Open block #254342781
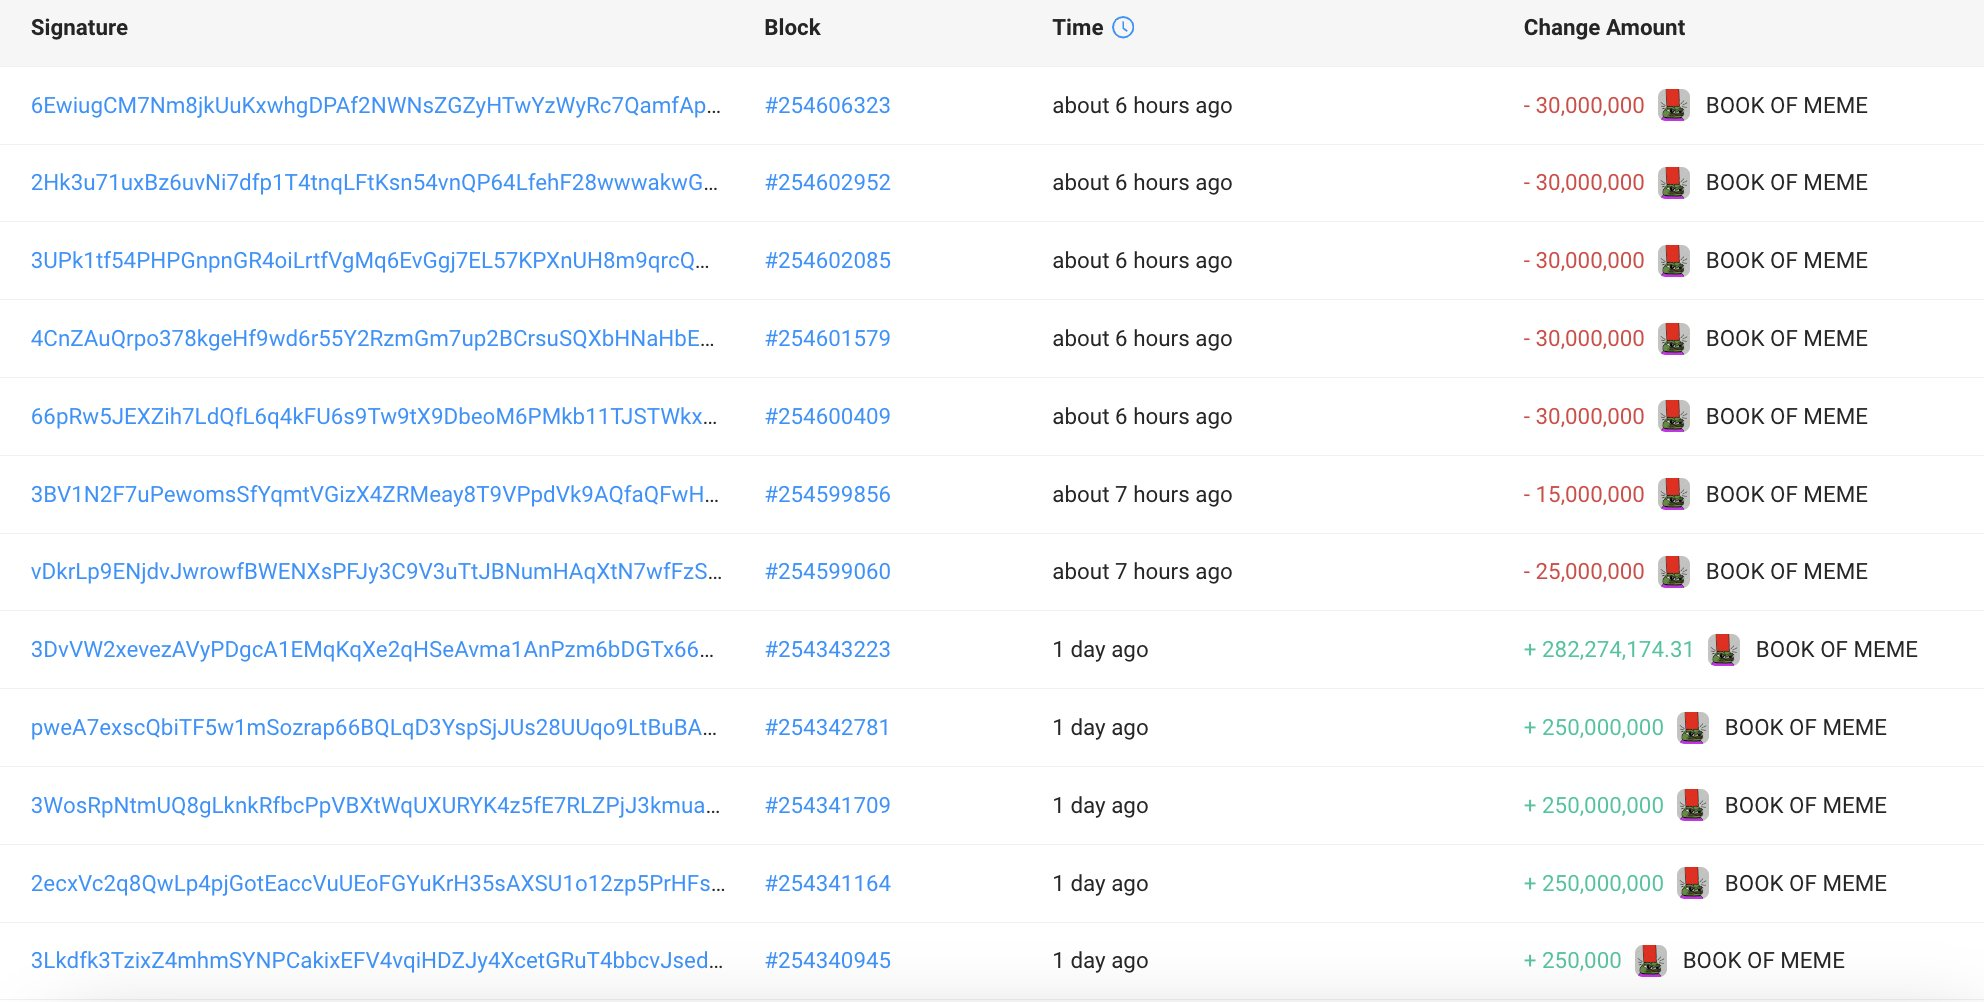 click(x=828, y=728)
